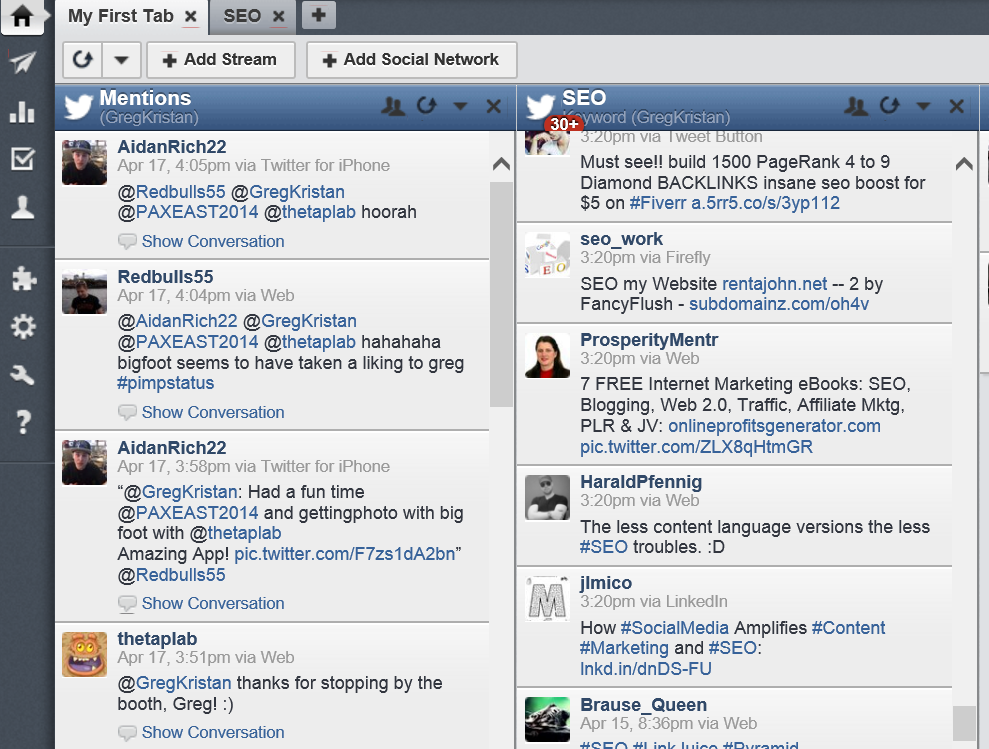Open thetaplab username heading

pos(157,639)
